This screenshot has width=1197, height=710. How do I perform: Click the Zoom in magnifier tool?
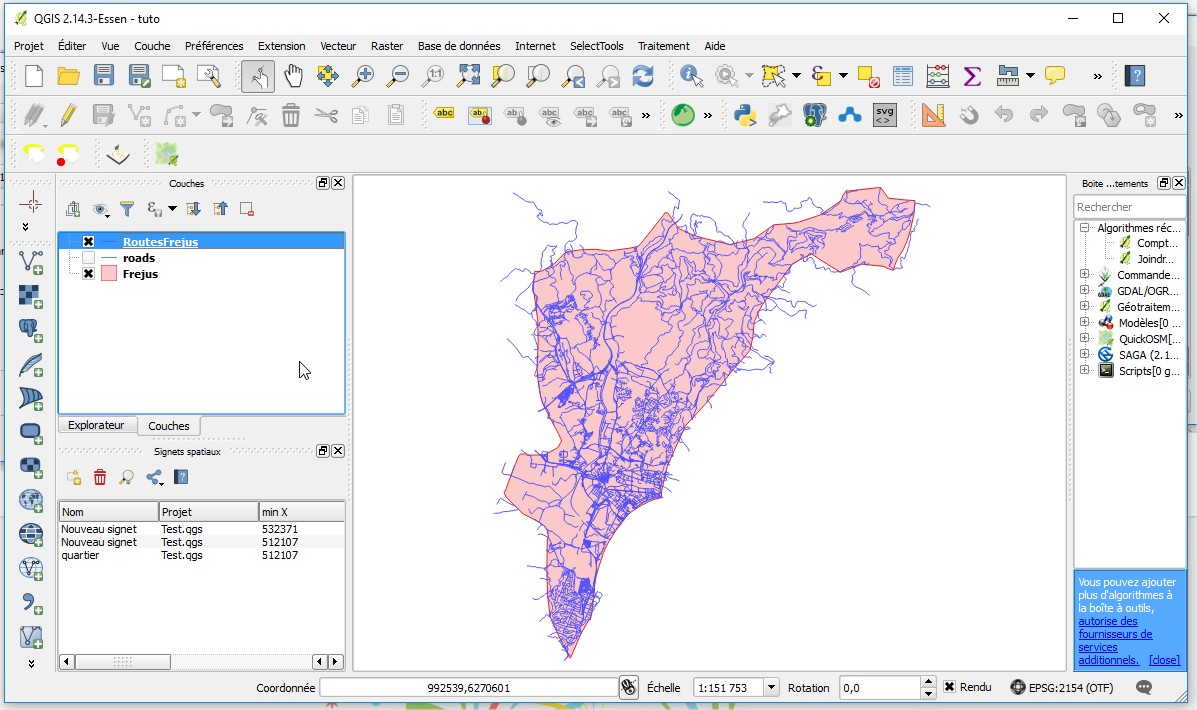point(362,76)
